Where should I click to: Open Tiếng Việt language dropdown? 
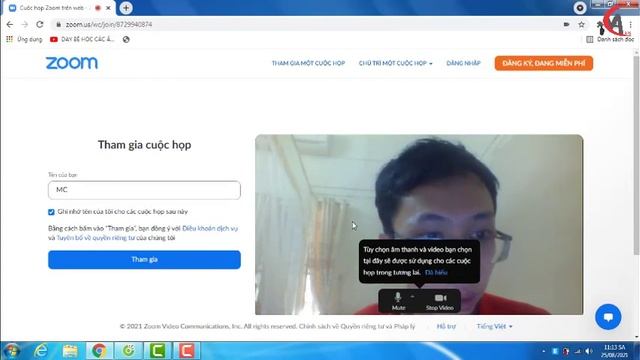[494, 326]
